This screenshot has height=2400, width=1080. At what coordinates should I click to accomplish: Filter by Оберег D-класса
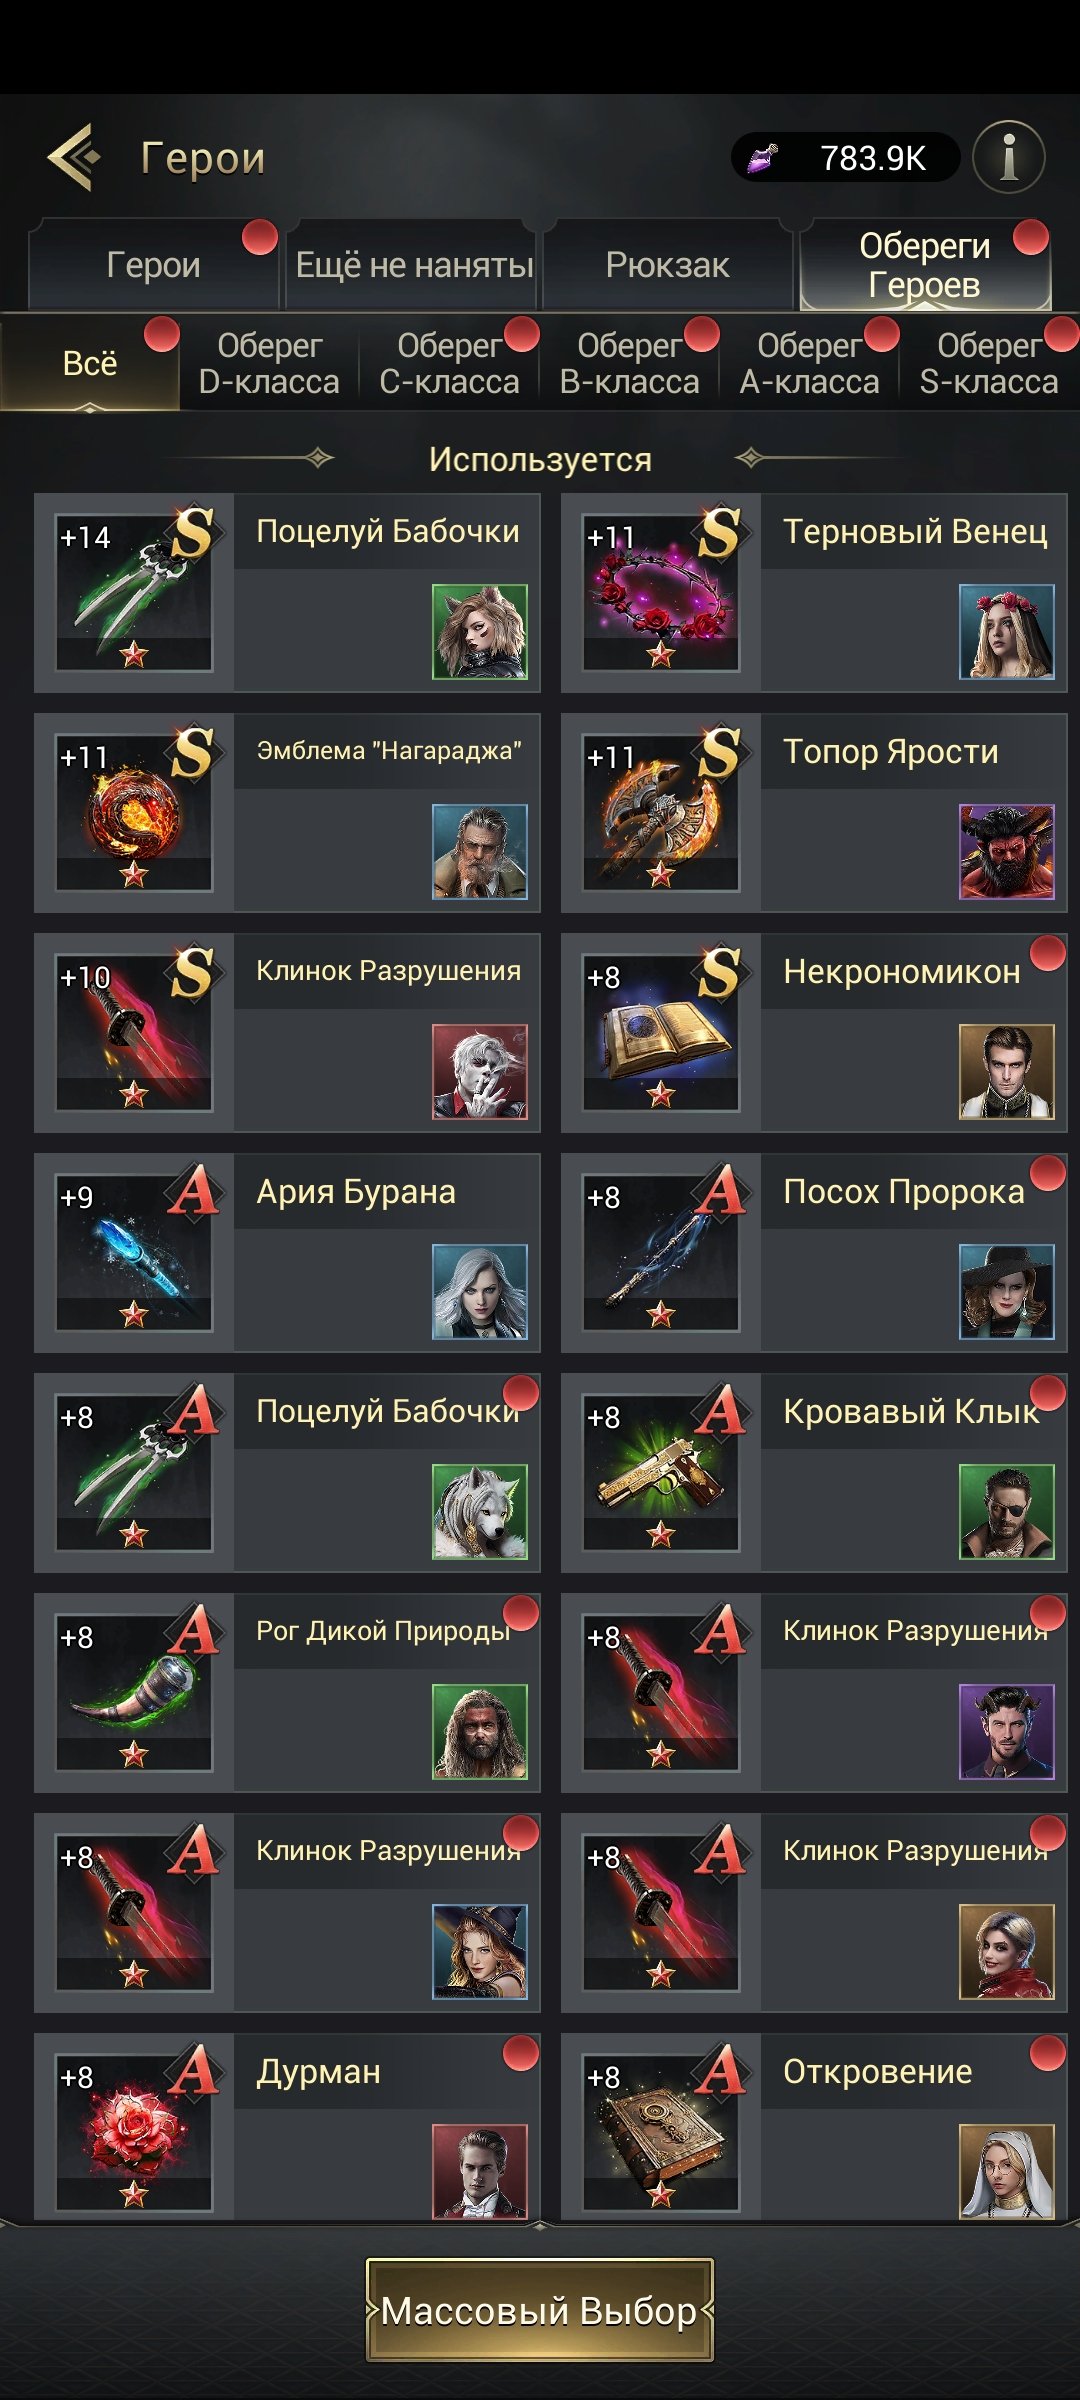pos(269,363)
